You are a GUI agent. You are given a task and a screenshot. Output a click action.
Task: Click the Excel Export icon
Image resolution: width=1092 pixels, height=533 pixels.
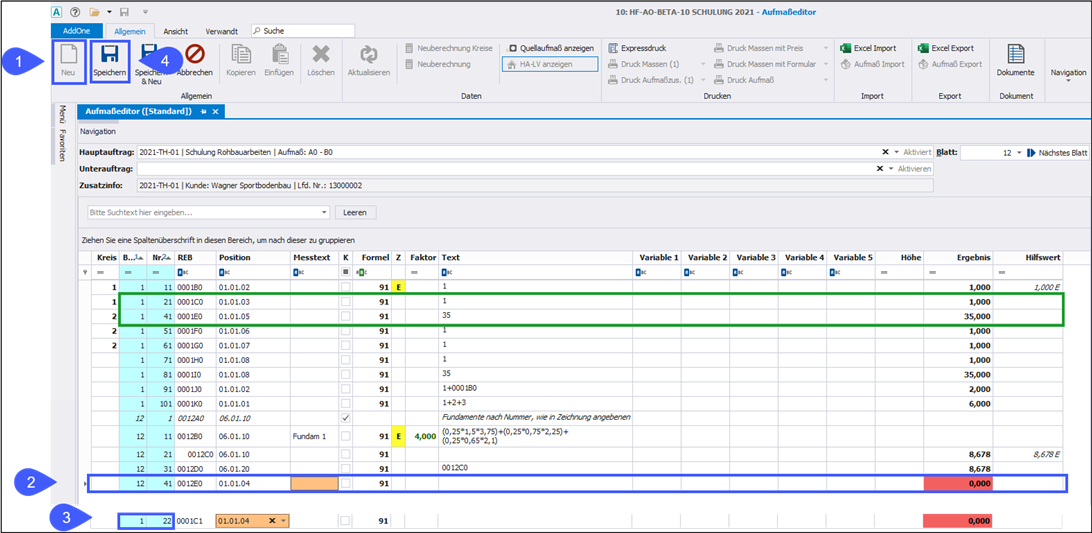[x=923, y=48]
